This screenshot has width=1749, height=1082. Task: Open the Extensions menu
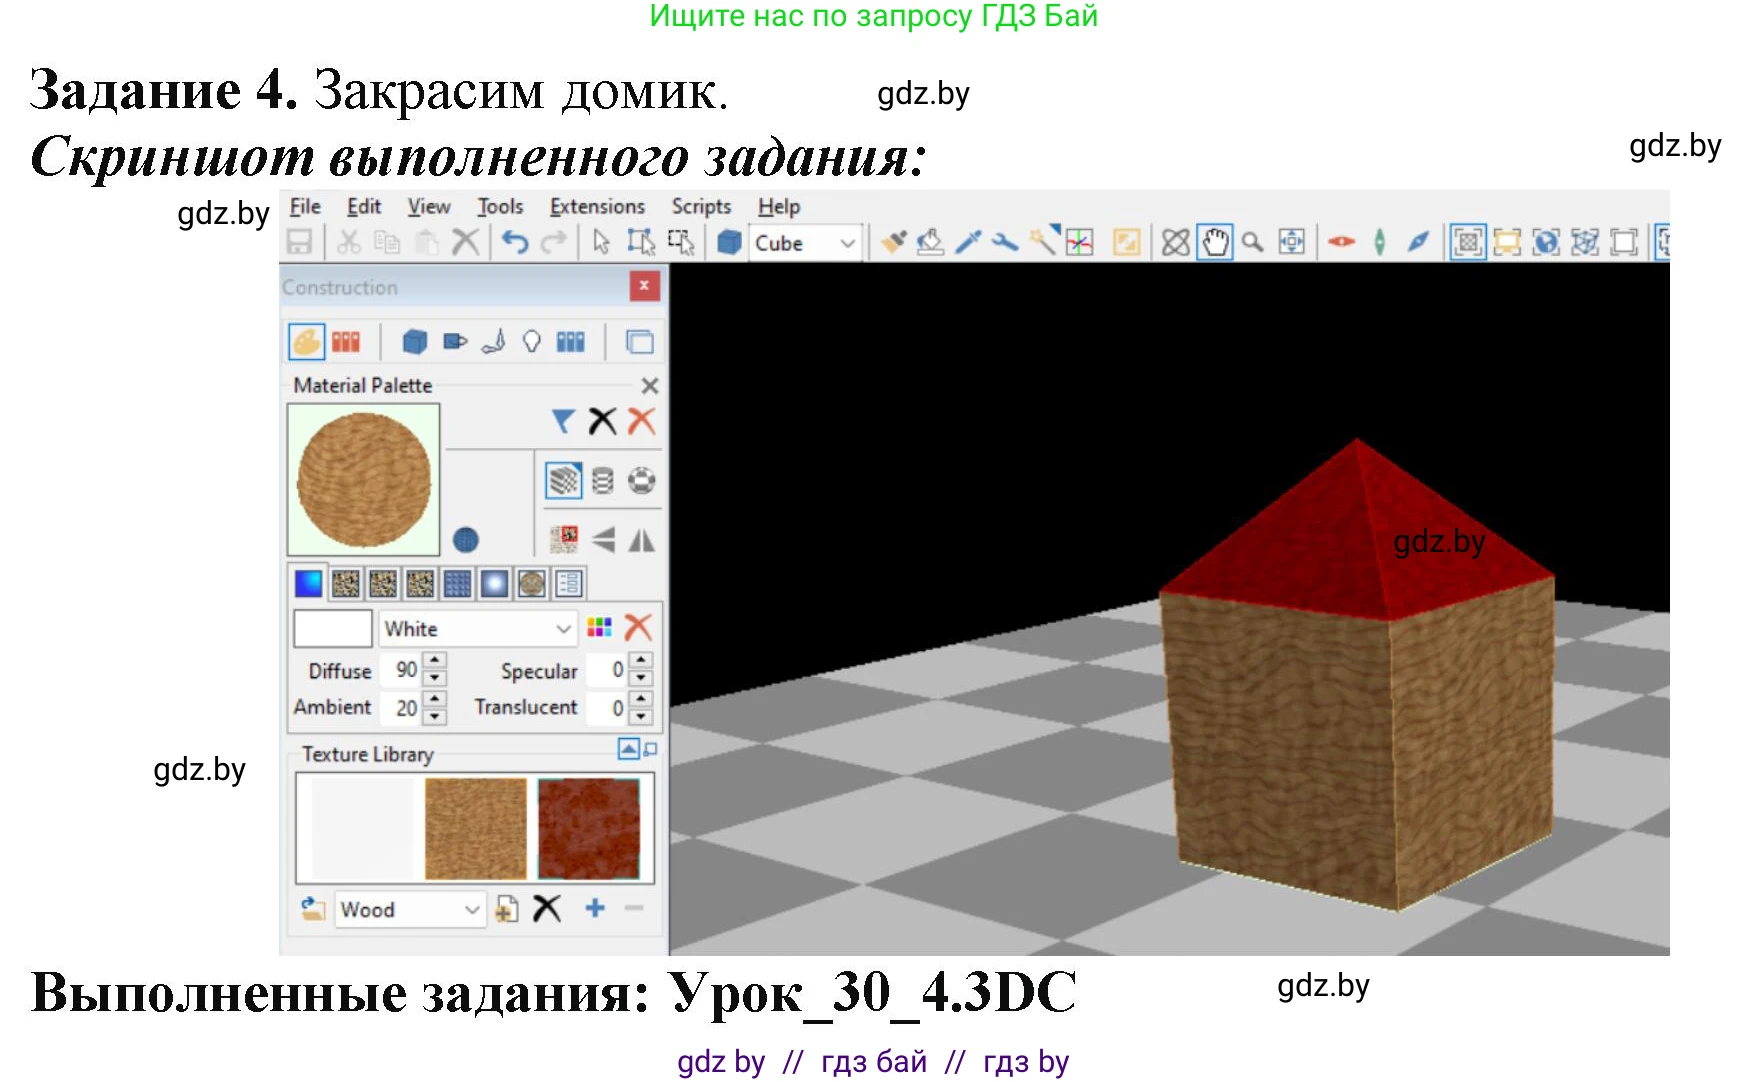click(x=597, y=207)
